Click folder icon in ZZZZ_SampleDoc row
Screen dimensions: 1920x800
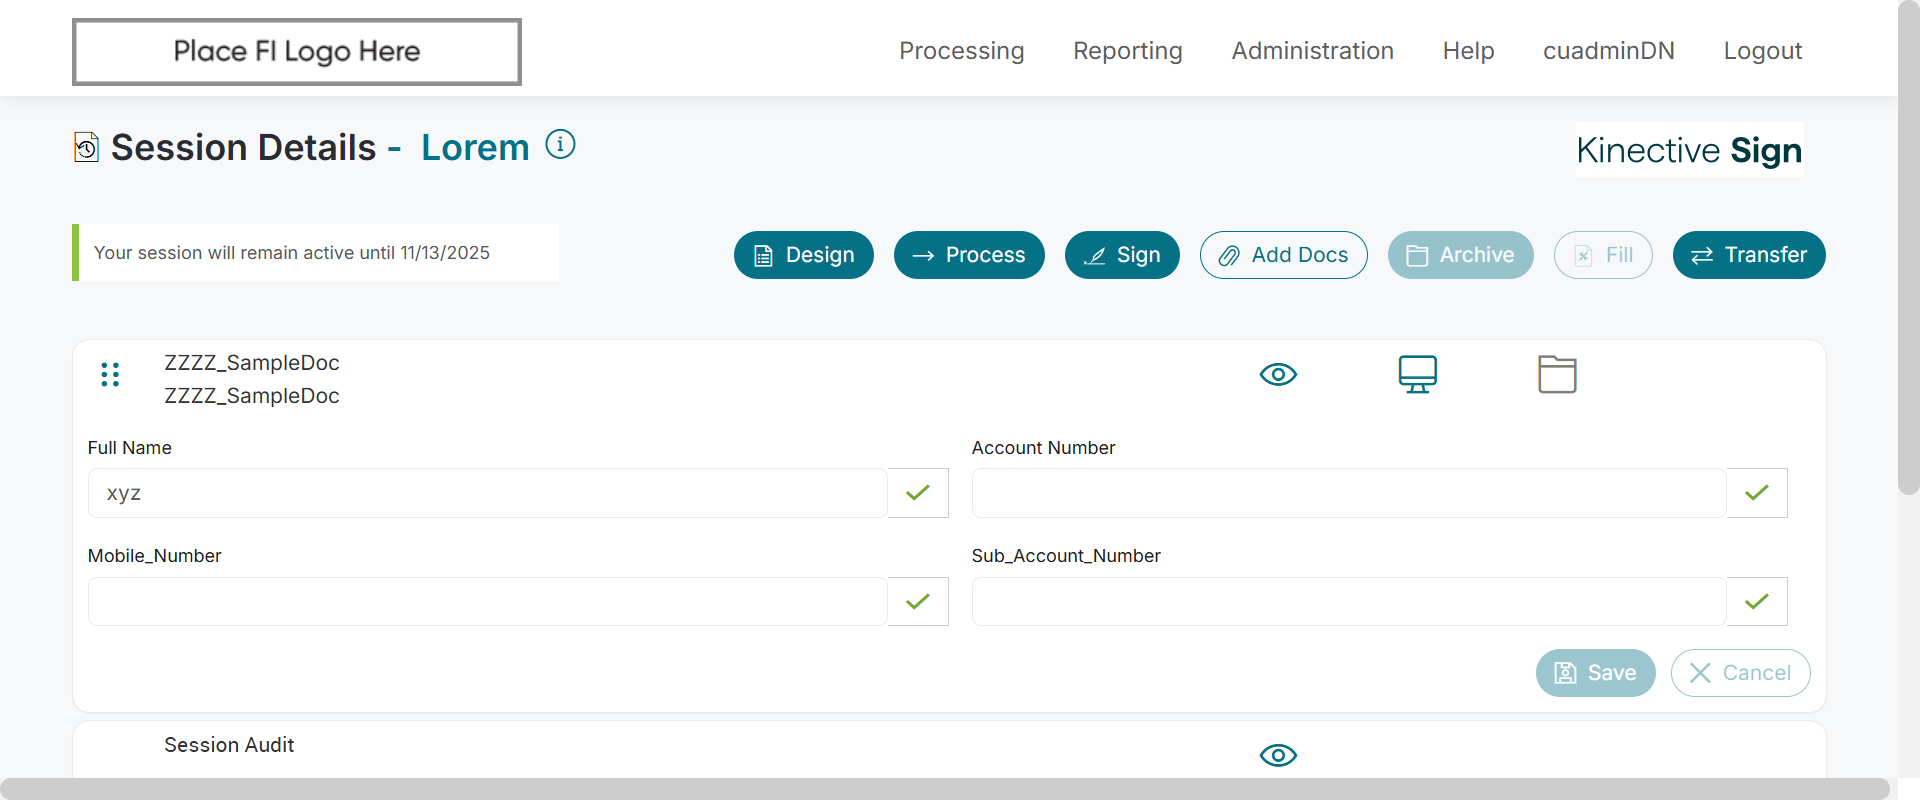click(x=1556, y=374)
